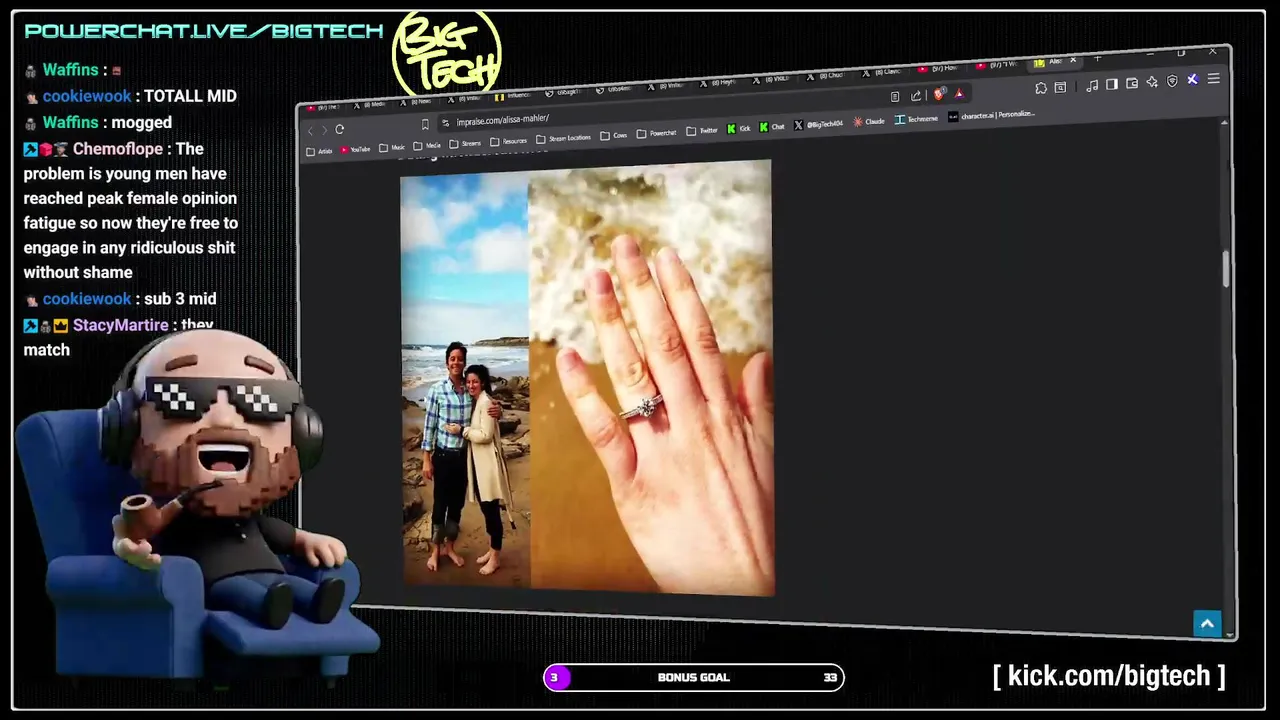Viewport: 1280px width, 720px height.
Task: Click chat username Chemoflope
Action: pos(118,148)
